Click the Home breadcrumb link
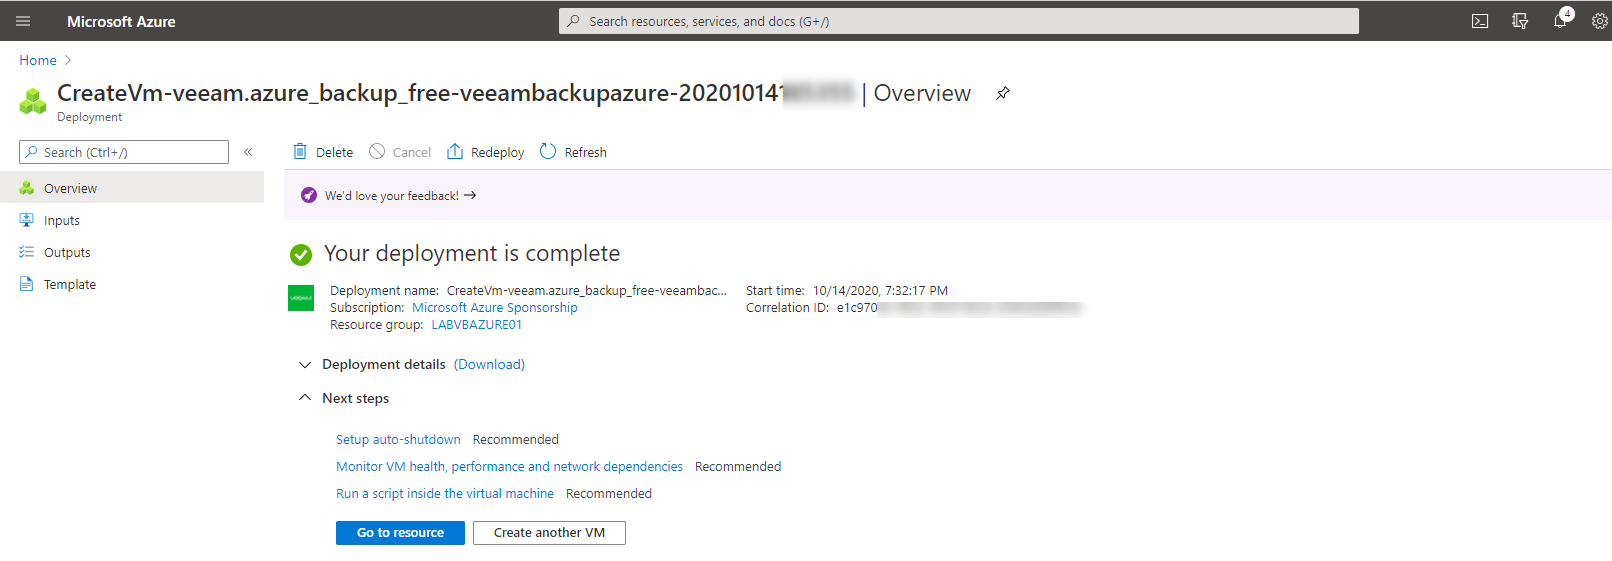The width and height of the screenshot is (1612, 561). click(x=38, y=60)
